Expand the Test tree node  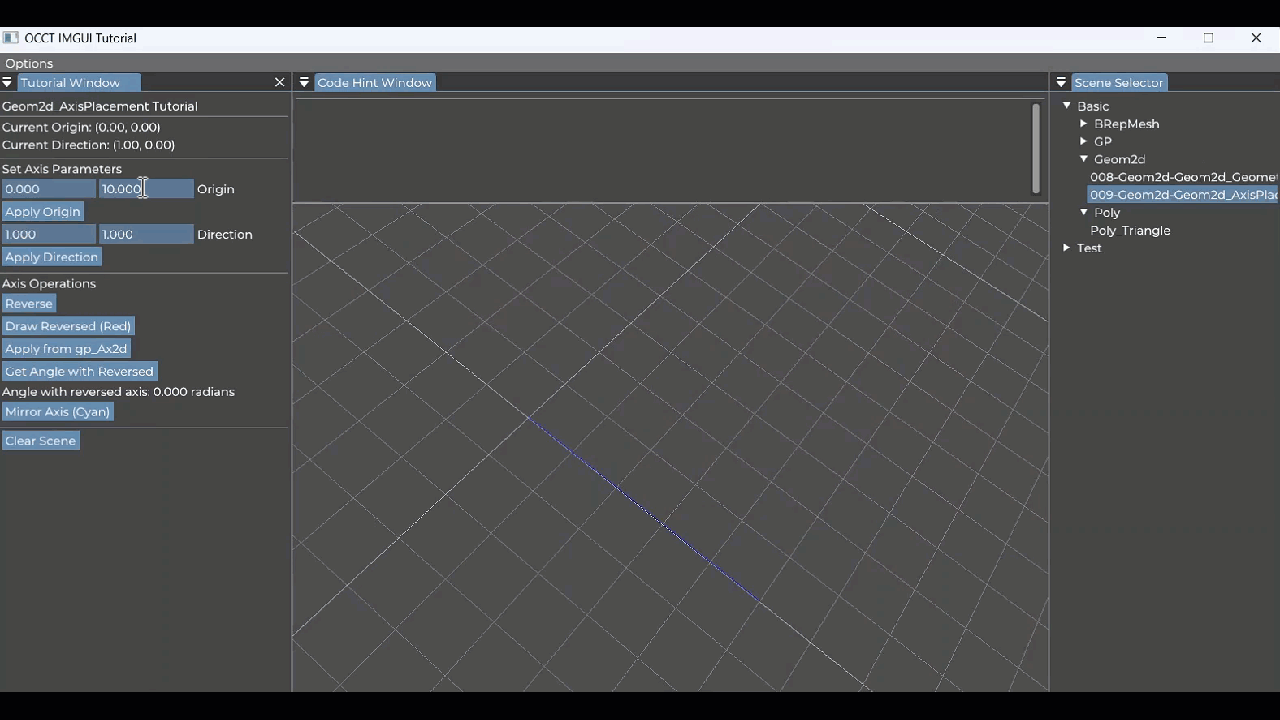[x=1066, y=248]
